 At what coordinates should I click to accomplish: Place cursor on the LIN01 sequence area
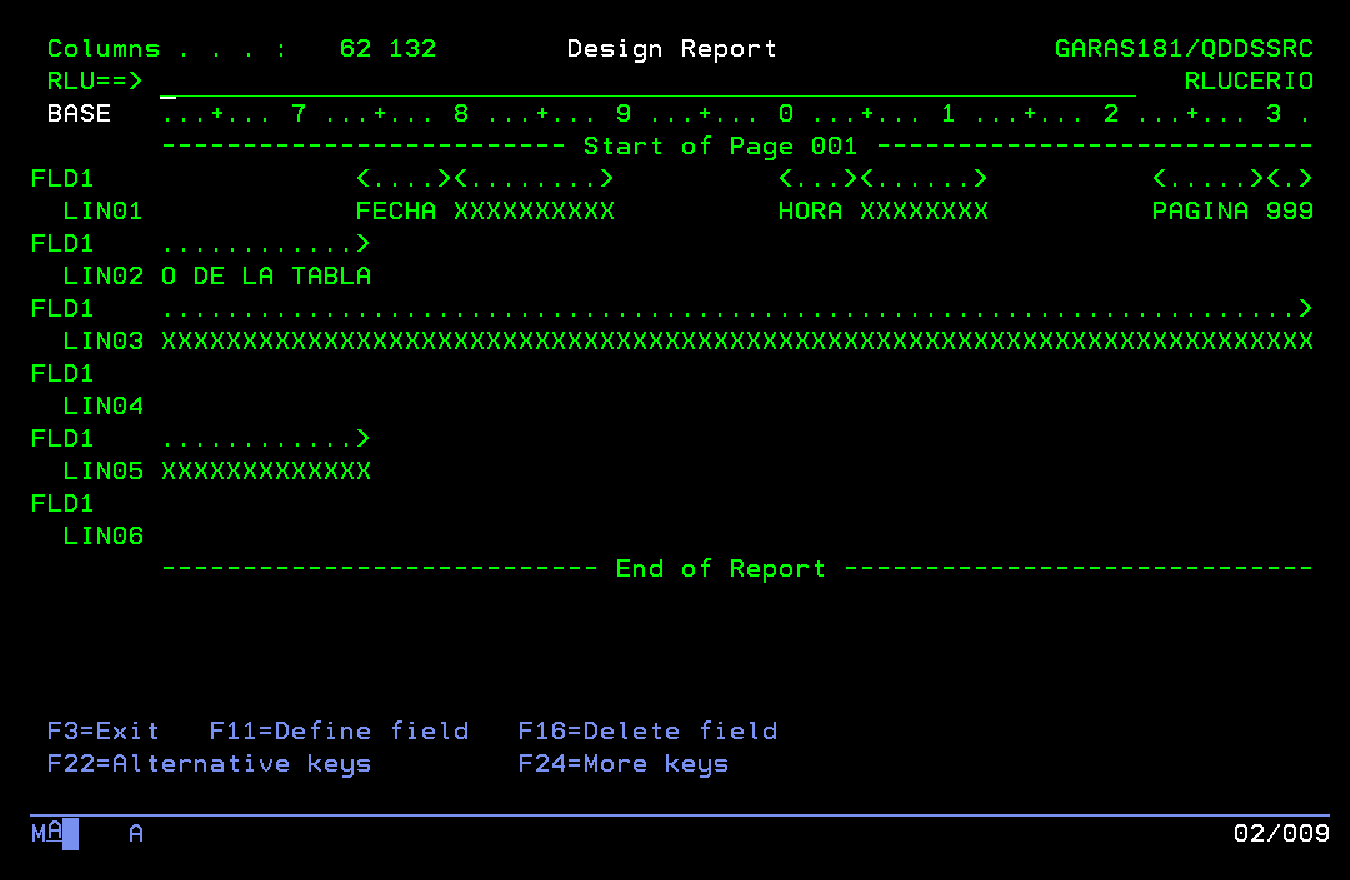tap(103, 212)
